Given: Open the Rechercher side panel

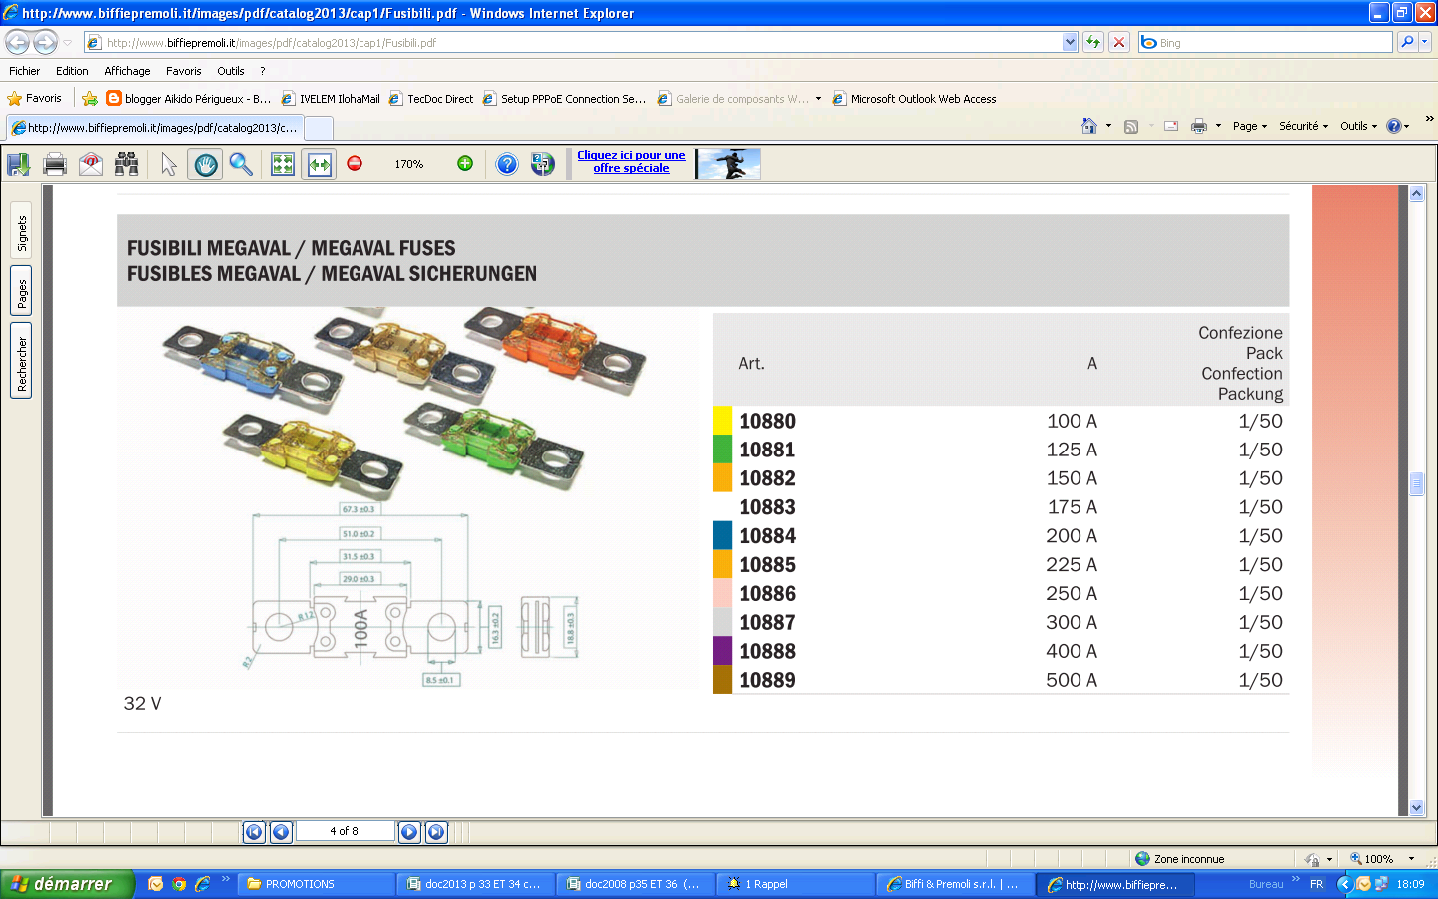Looking at the screenshot, I should [x=21, y=363].
